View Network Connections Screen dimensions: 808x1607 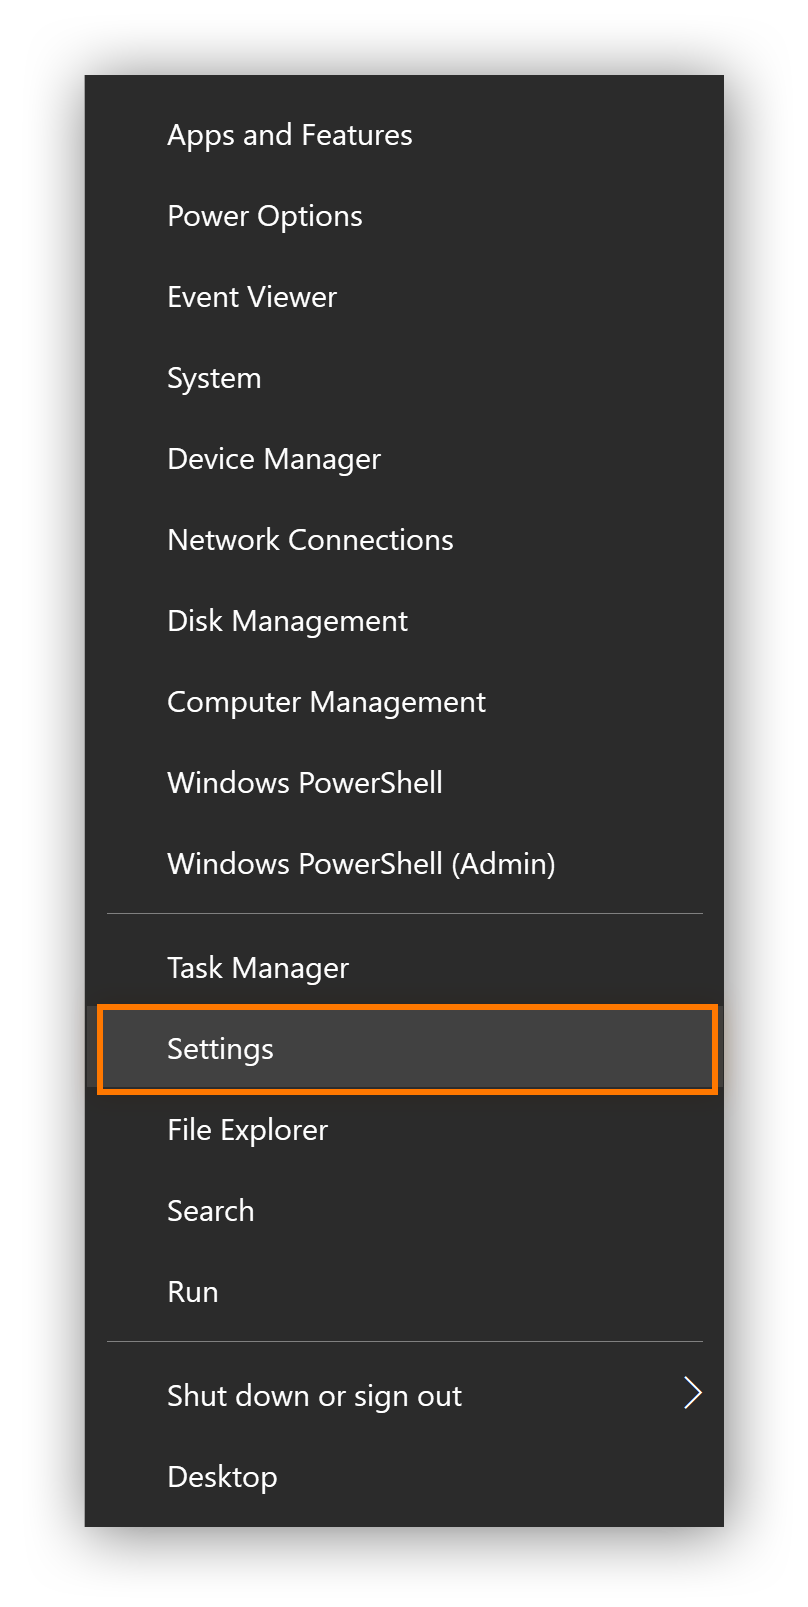click(310, 540)
